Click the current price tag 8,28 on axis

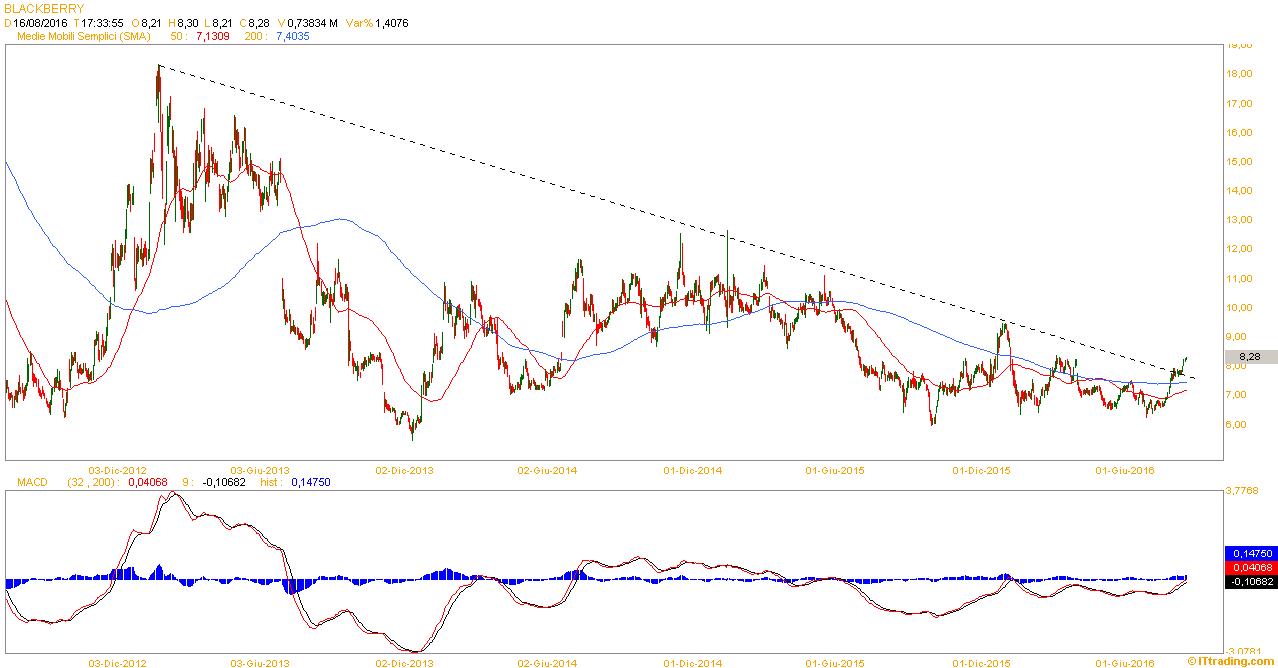tap(1247, 356)
